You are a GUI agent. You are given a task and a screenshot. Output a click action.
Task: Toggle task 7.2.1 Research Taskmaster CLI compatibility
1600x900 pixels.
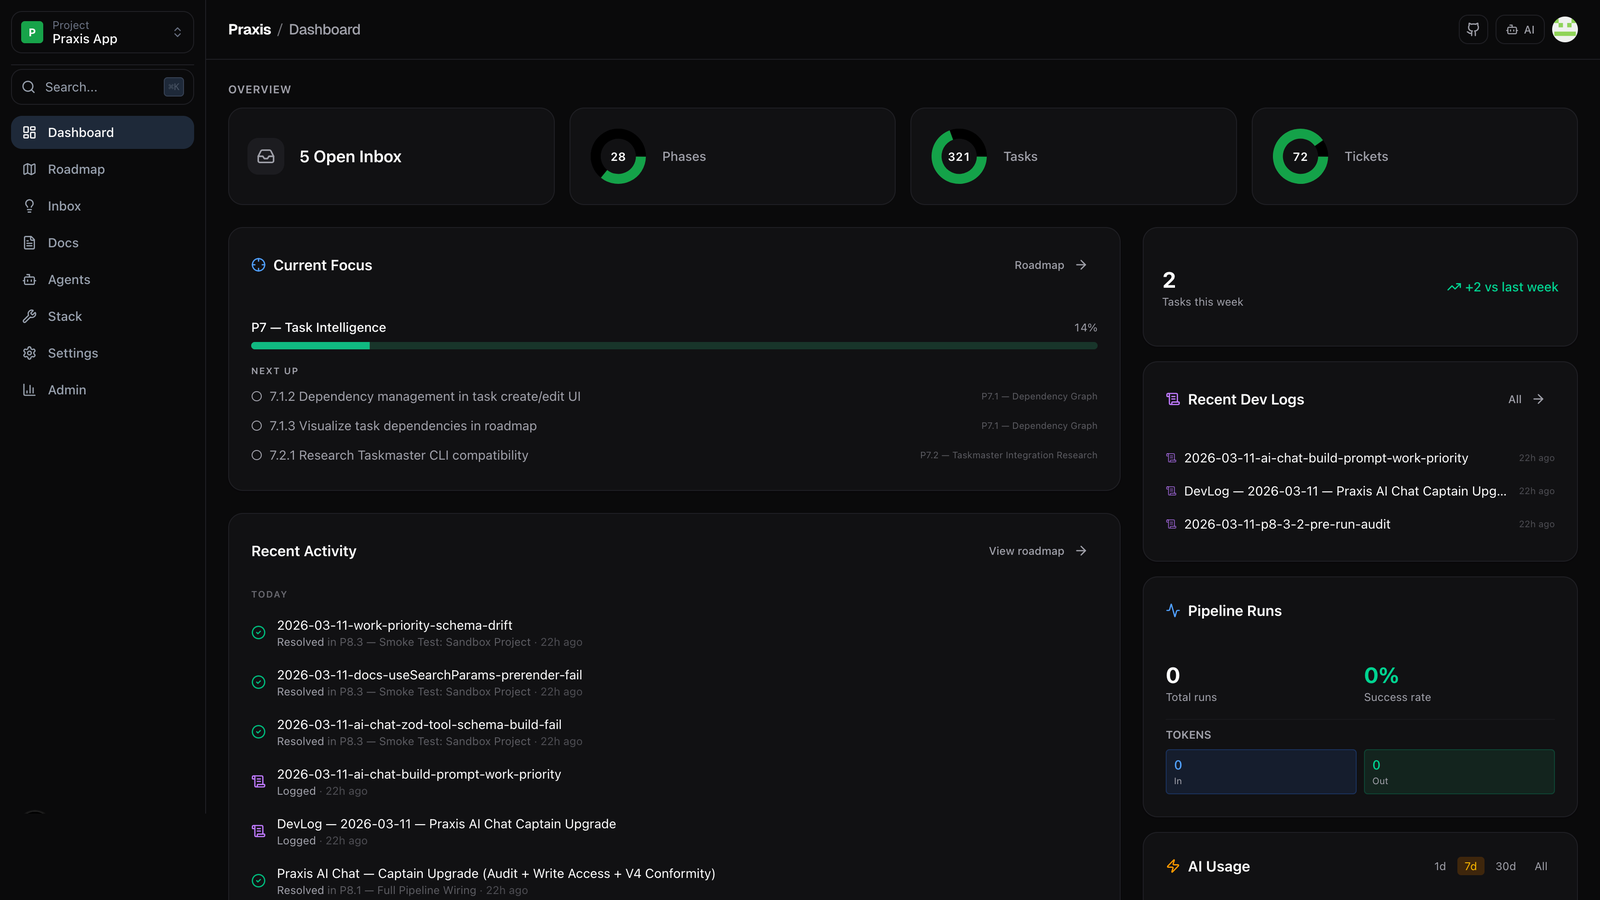(x=257, y=455)
